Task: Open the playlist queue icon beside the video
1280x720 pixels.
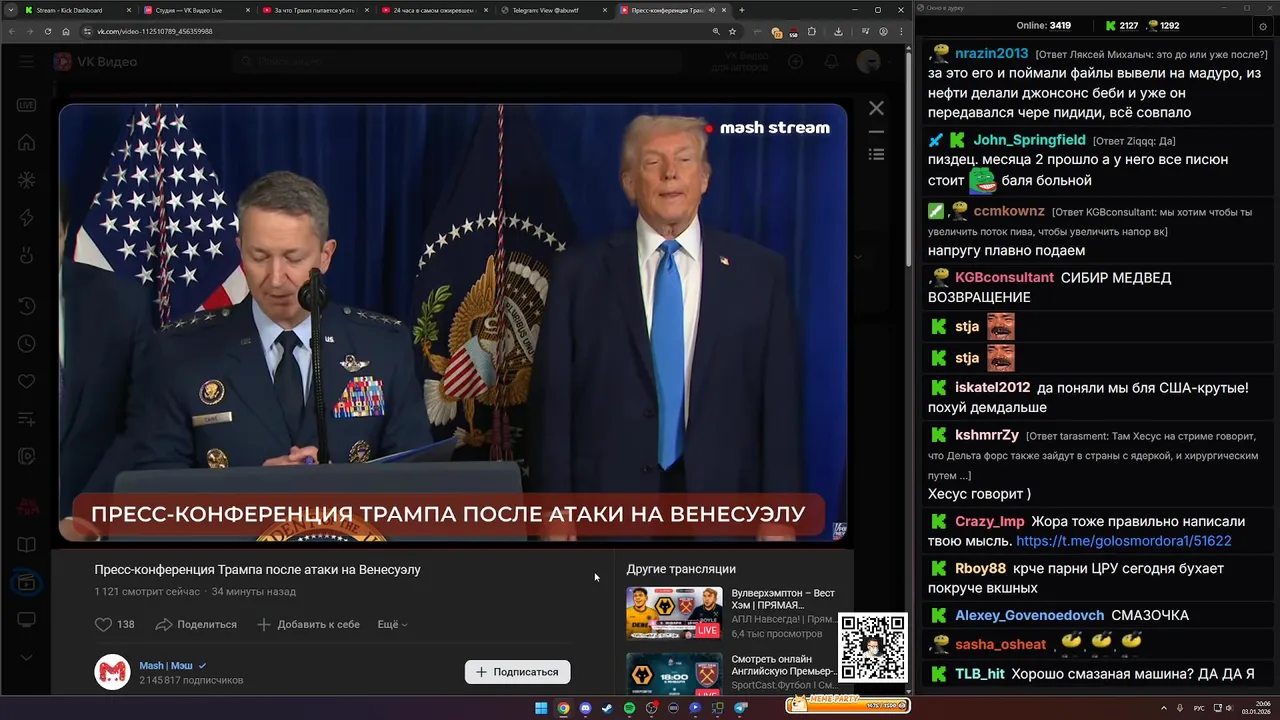Action: click(876, 154)
